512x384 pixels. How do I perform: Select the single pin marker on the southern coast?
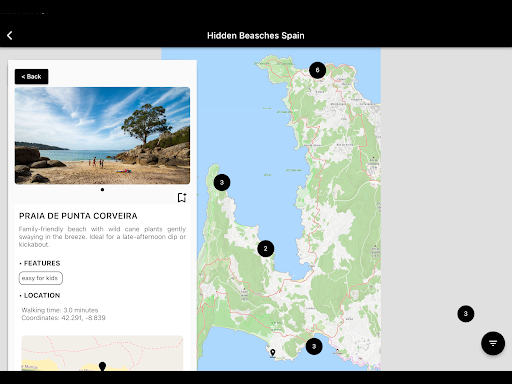pos(273,353)
